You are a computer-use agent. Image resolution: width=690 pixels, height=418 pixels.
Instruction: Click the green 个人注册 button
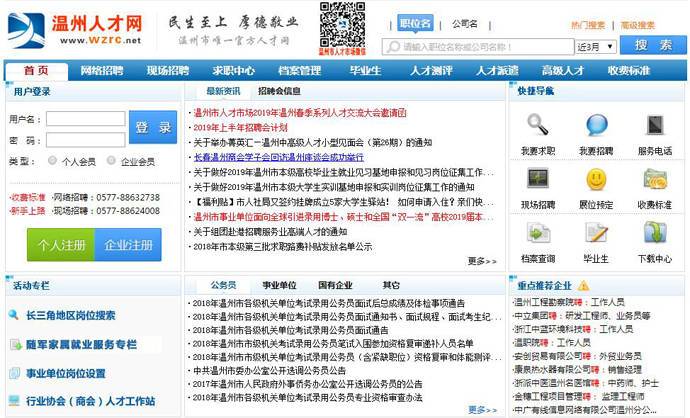60,244
